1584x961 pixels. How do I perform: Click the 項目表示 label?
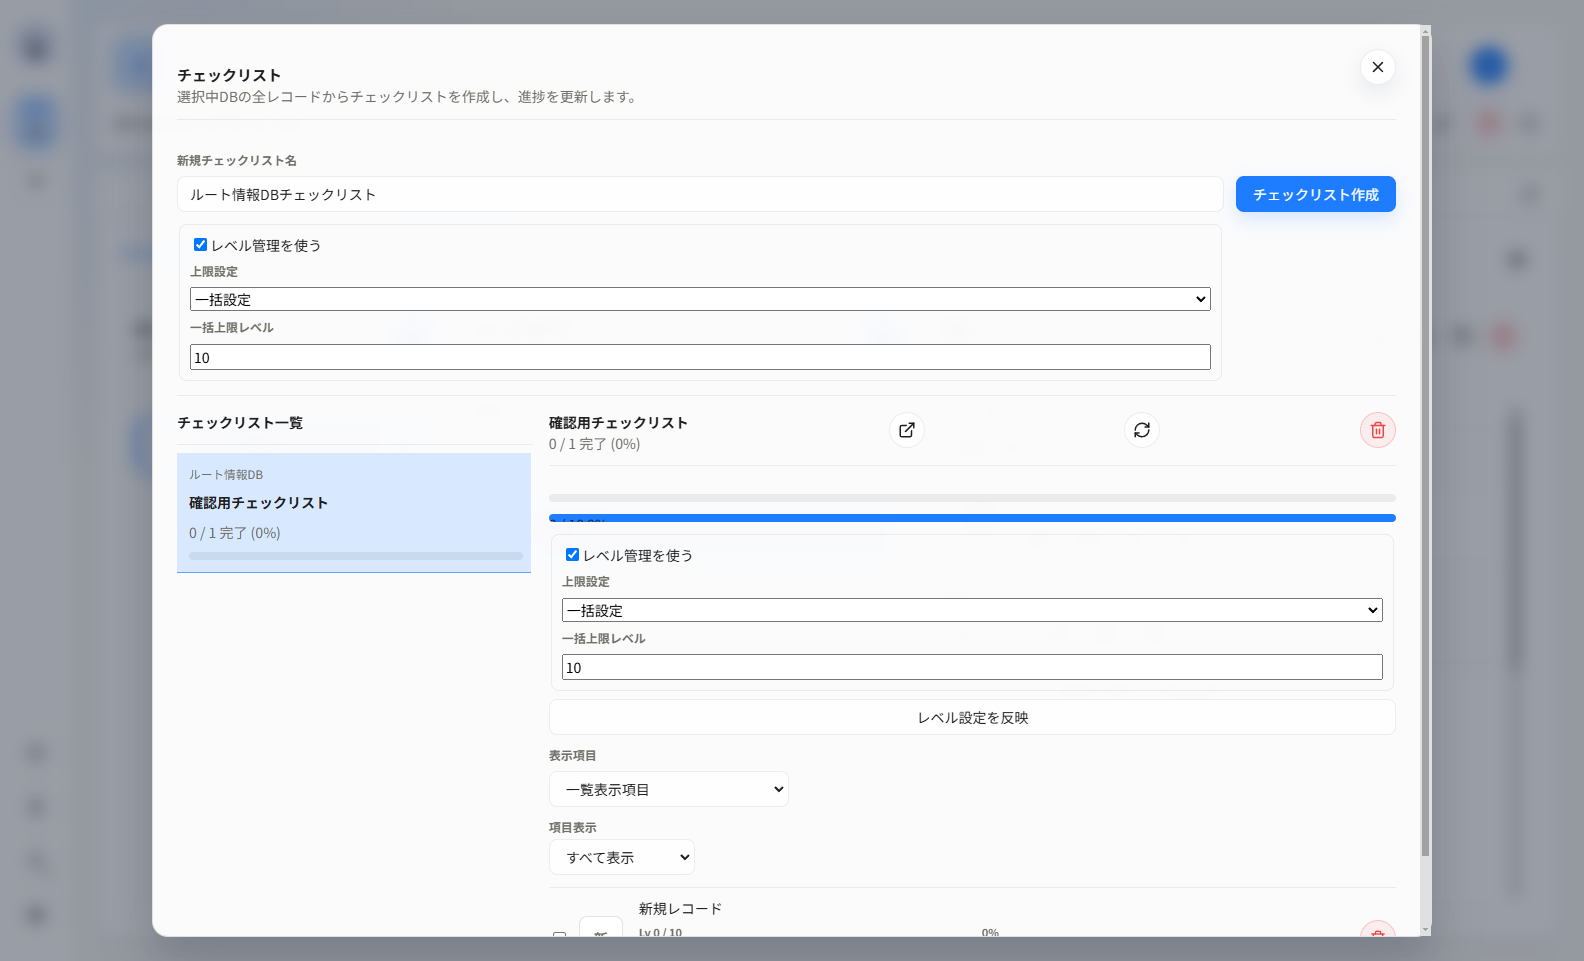(x=572, y=828)
